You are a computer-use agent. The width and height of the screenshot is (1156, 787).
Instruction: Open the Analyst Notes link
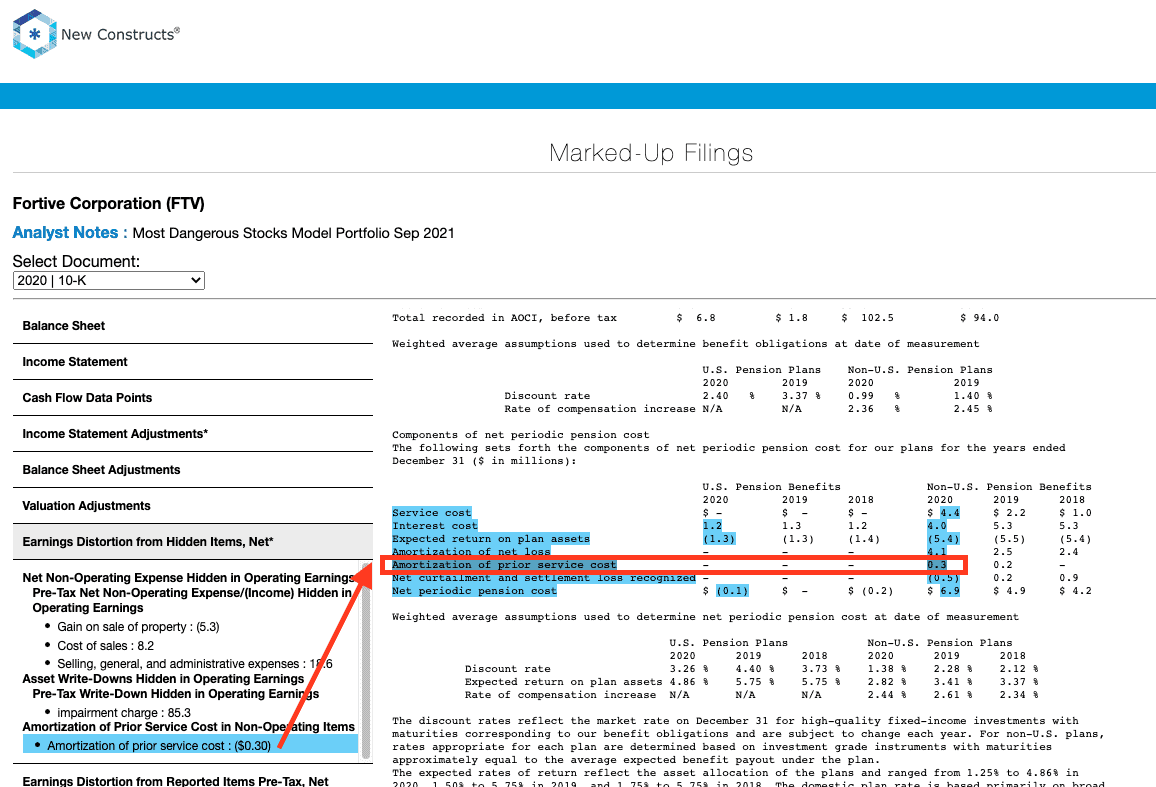click(x=70, y=233)
